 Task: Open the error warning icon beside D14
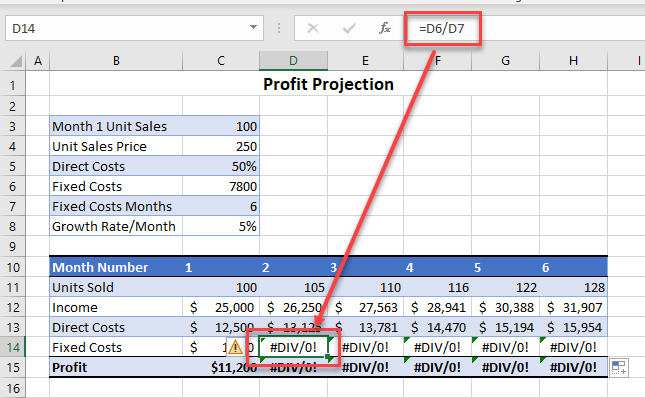point(235,347)
